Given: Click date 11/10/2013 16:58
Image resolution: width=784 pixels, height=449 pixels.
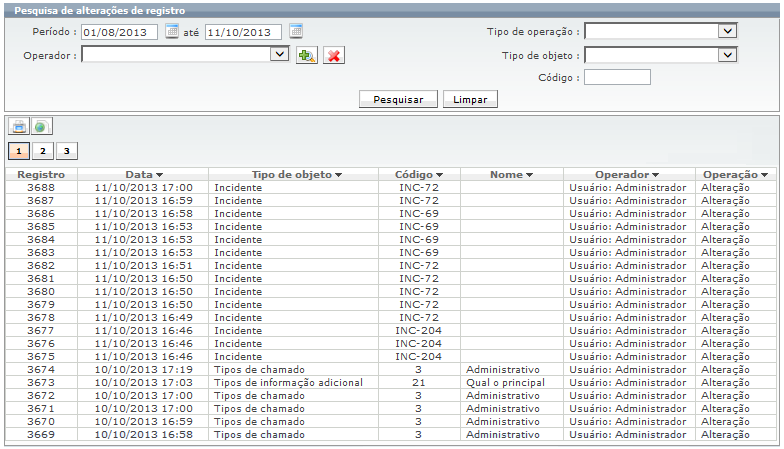Looking at the screenshot, I should [144, 214].
